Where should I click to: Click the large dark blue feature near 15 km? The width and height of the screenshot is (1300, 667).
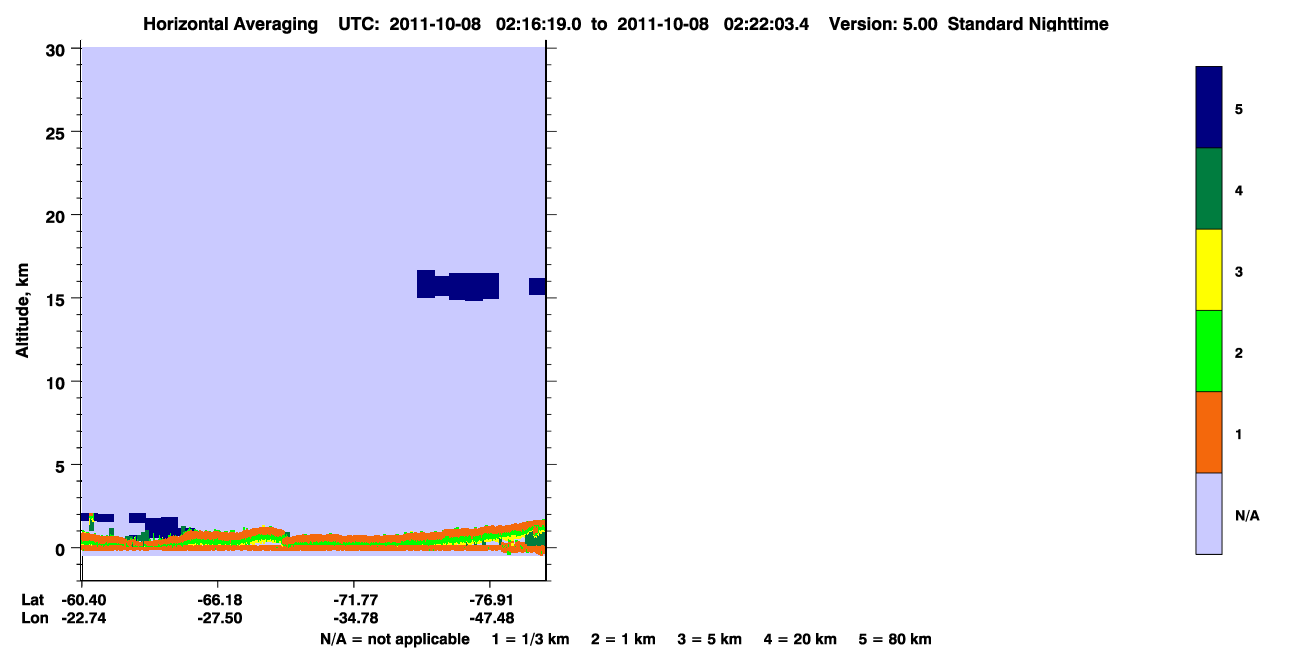click(x=458, y=286)
